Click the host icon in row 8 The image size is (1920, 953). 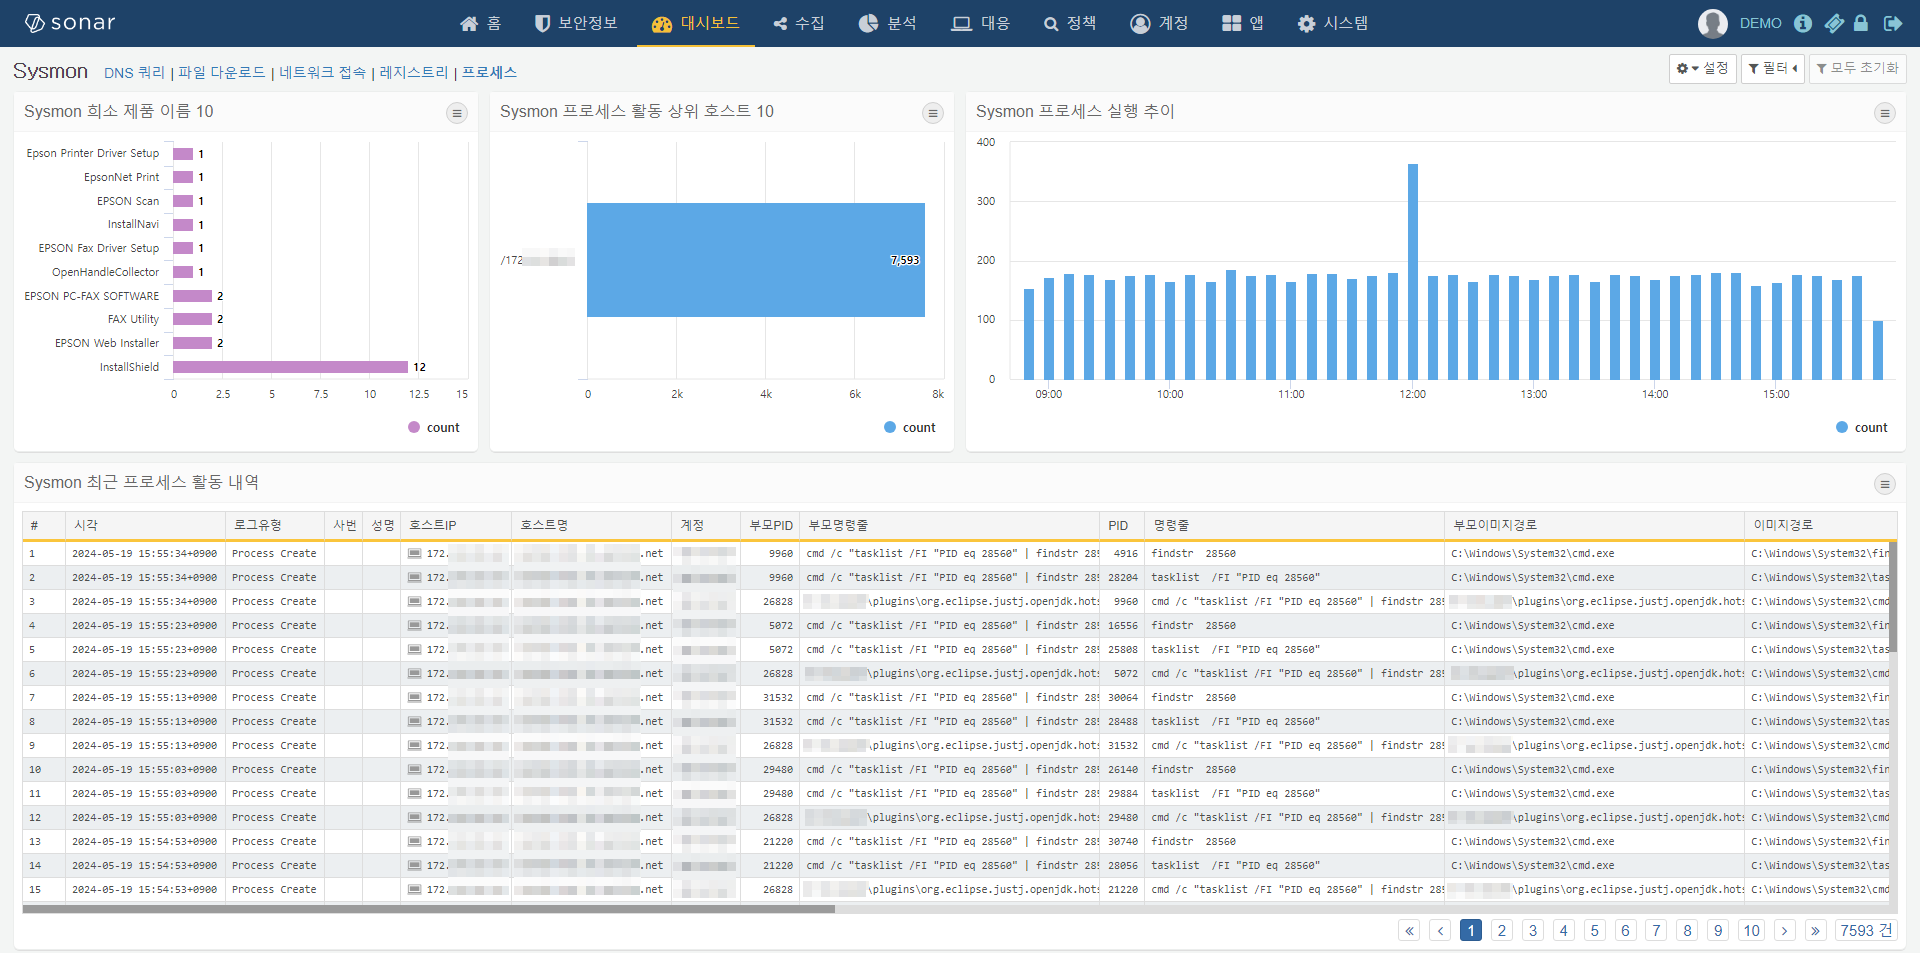(415, 721)
